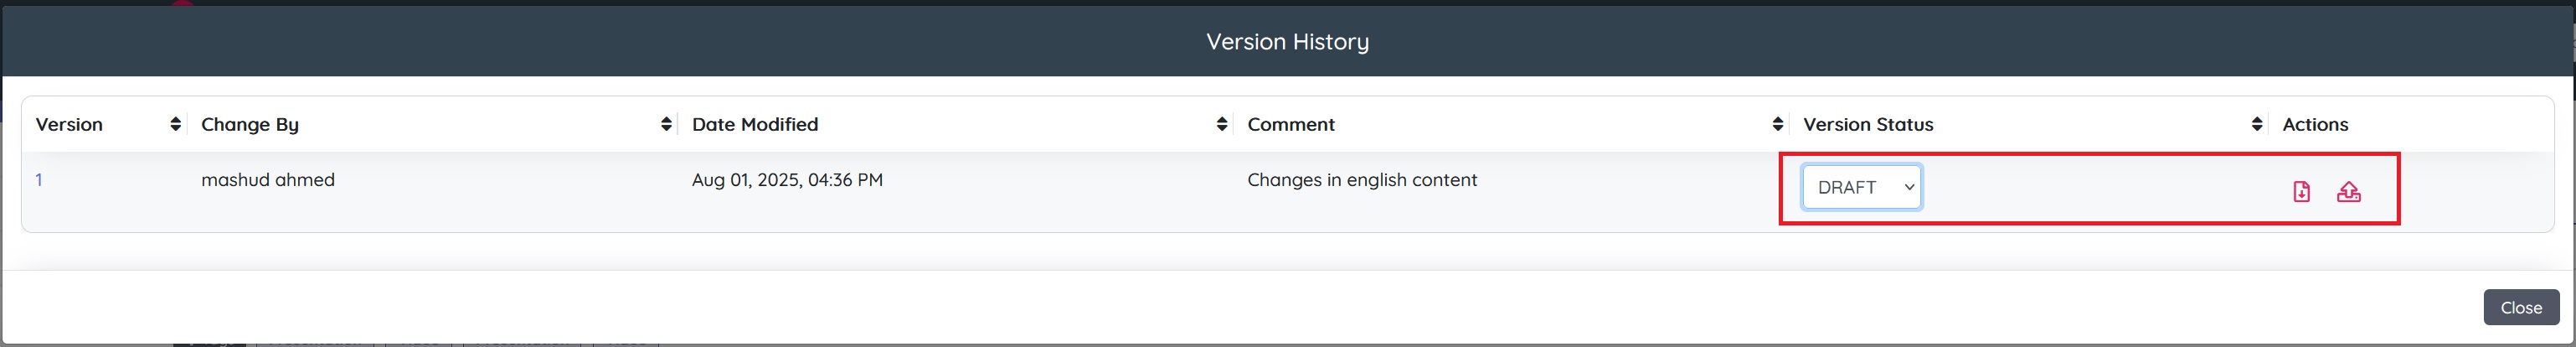Click sort arrows in Change By column

[666, 124]
